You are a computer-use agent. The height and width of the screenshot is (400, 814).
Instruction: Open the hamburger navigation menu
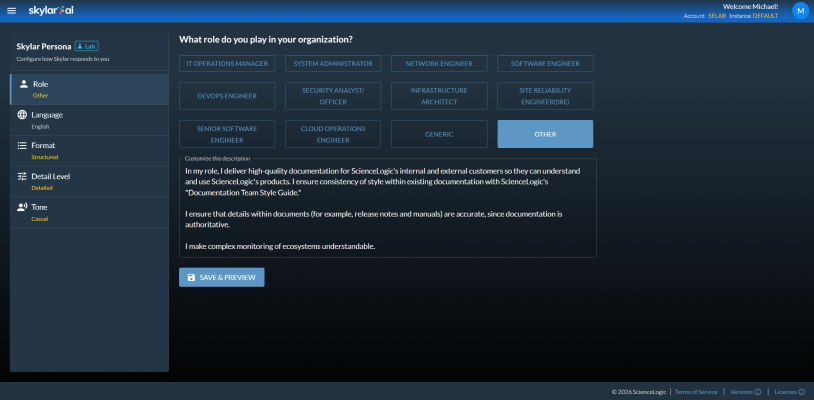point(11,11)
